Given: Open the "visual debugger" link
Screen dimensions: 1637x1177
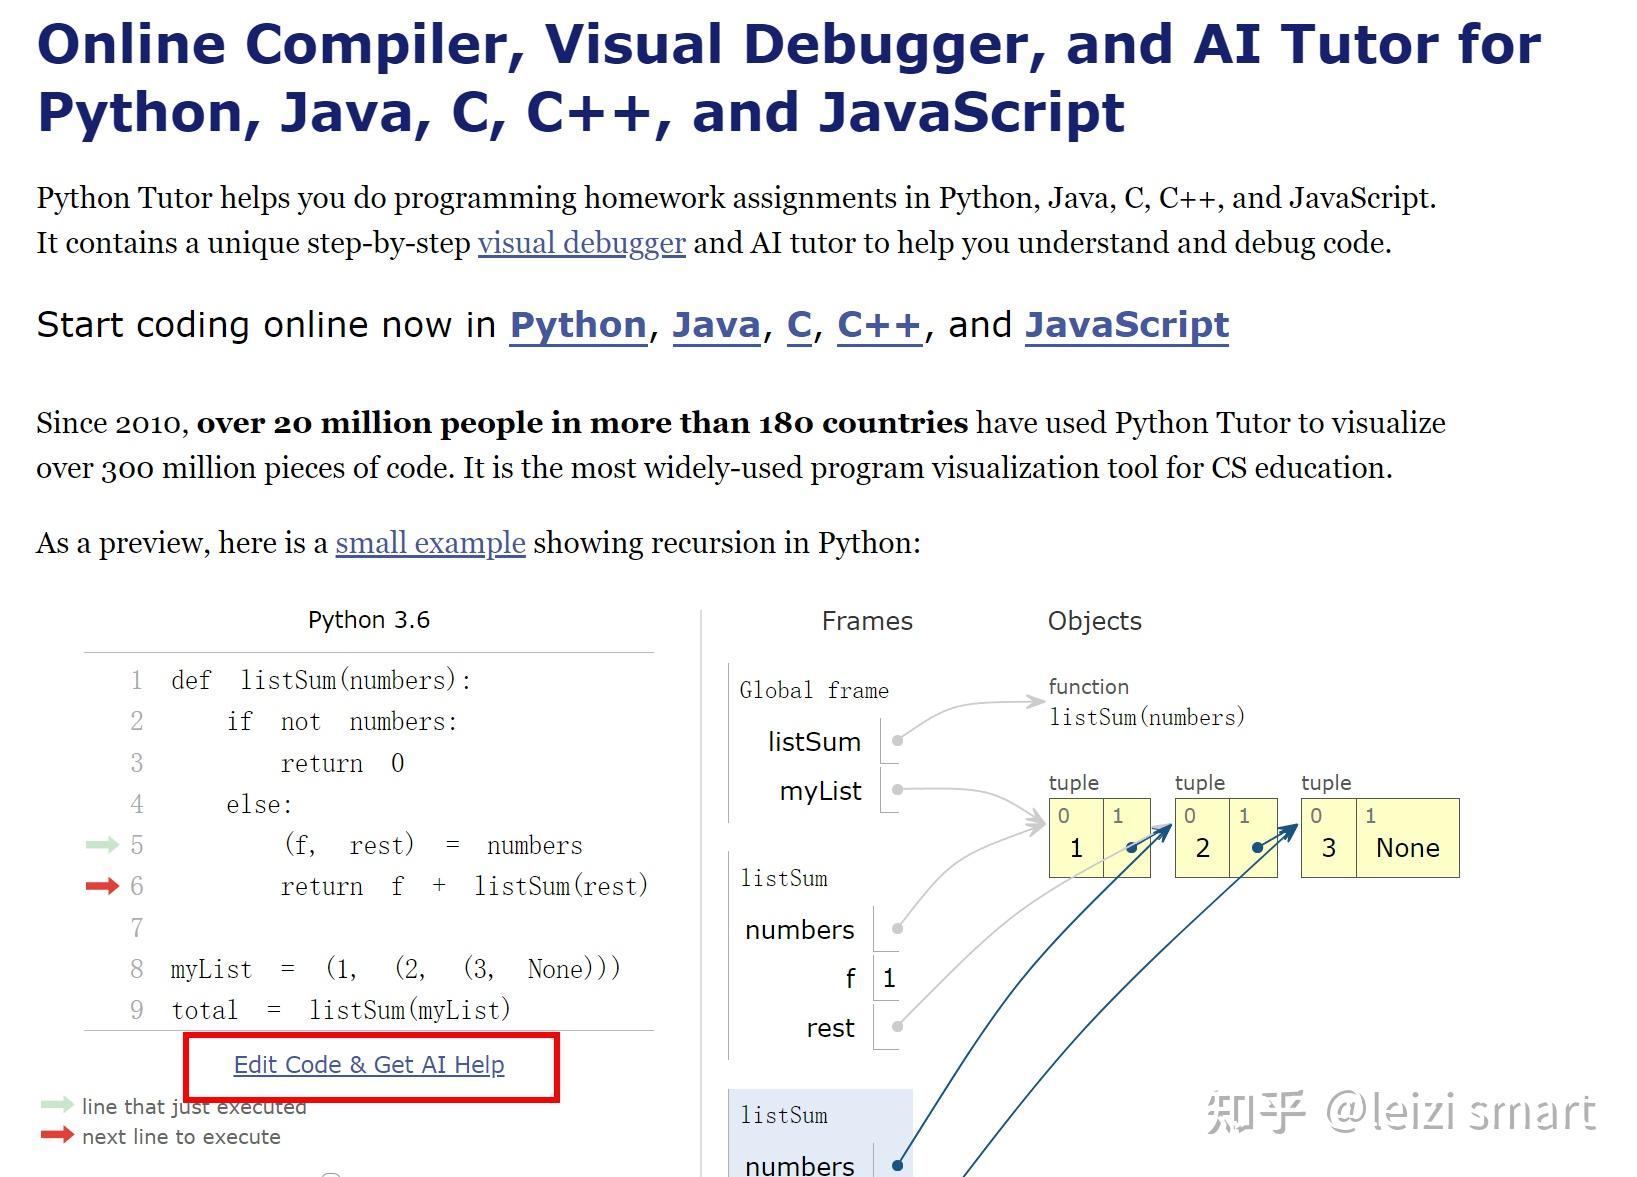Looking at the screenshot, I should tap(582, 243).
